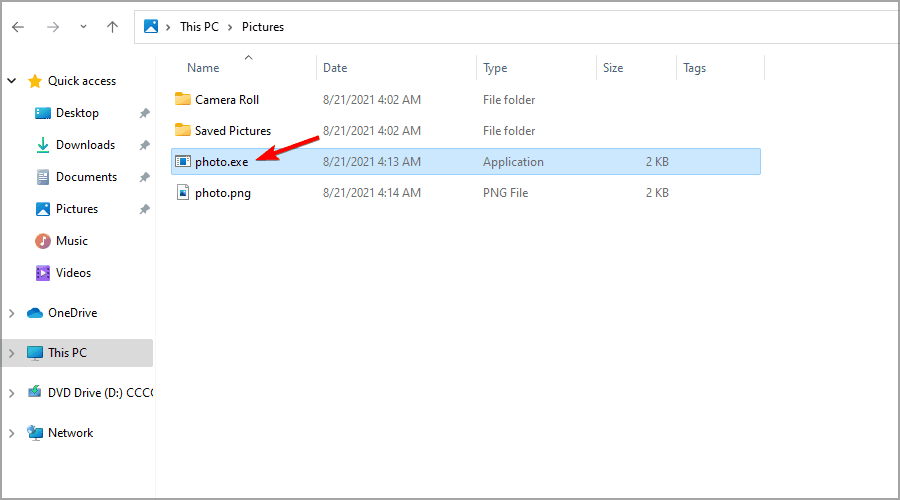Open the chevron between This PC and Pictures
900x500 pixels.
pyautogui.click(x=230, y=27)
